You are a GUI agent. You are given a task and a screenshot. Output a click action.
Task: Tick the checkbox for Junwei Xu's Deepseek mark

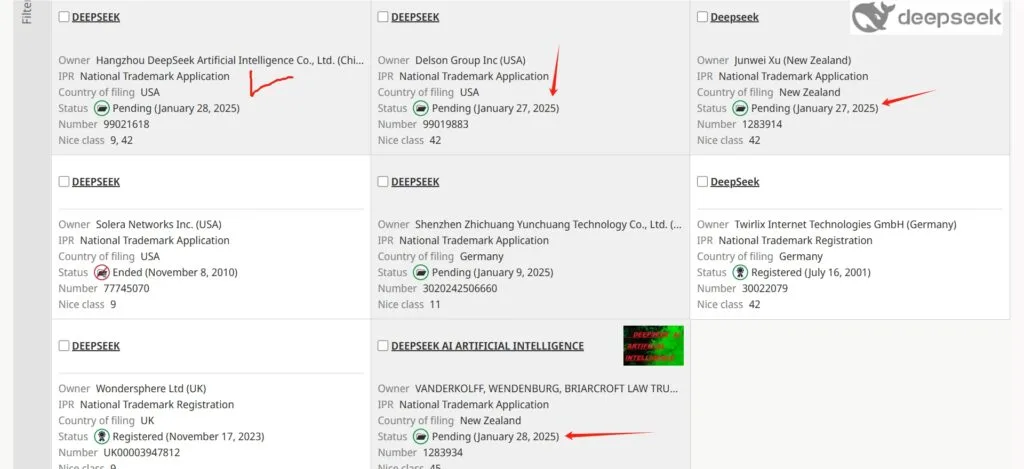click(x=702, y=17)
